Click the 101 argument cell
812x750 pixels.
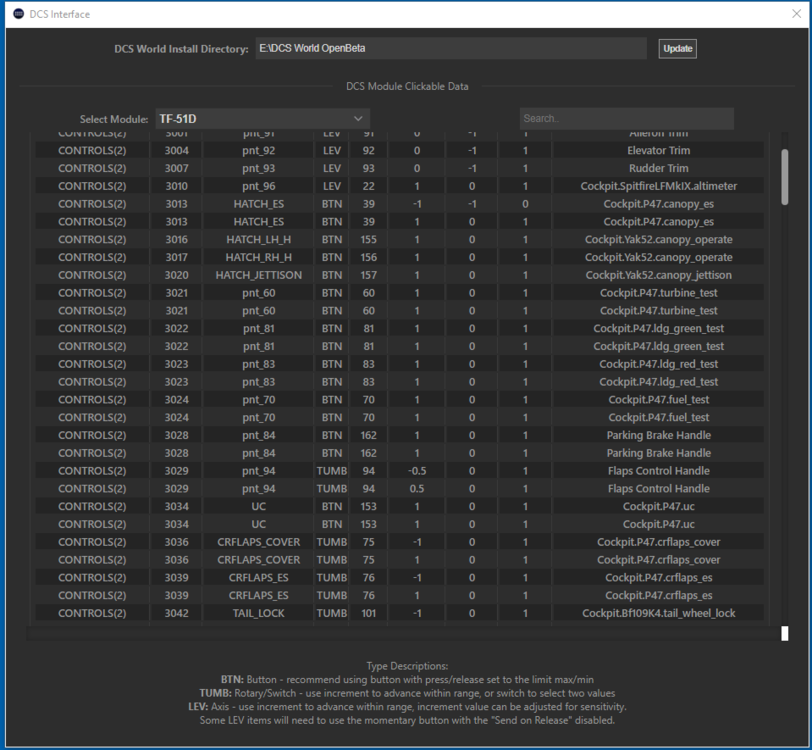click(x=369, y=613)
